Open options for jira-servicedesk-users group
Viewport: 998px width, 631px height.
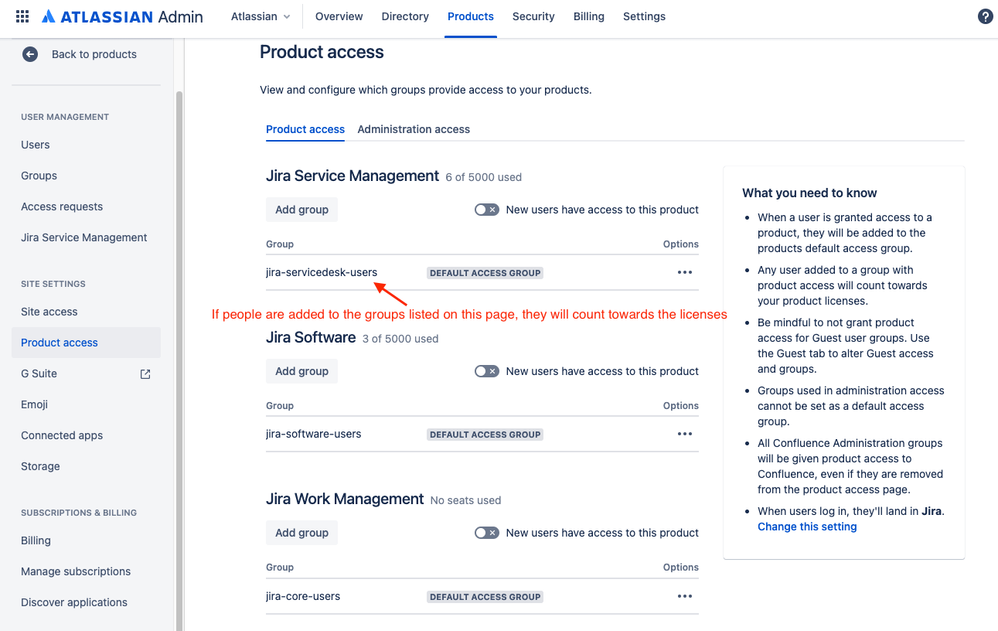pyautogui.click(x=685, y=273)
